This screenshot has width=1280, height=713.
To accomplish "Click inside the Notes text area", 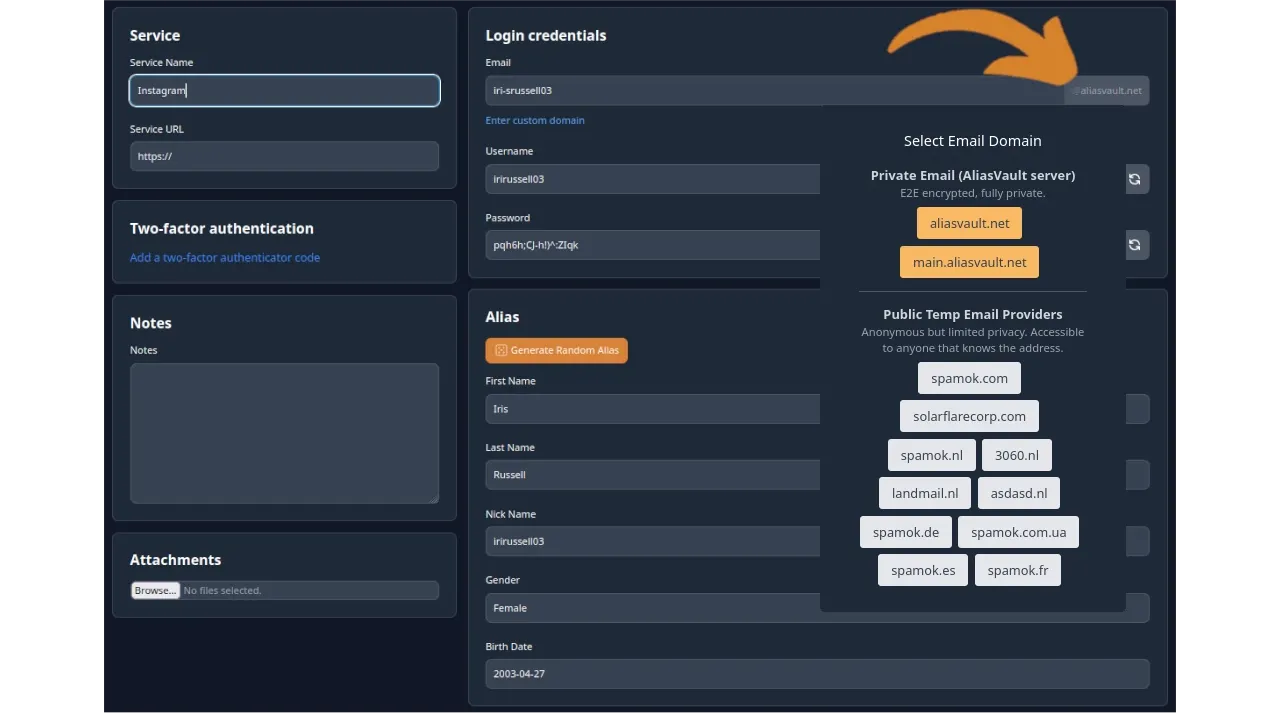I will 284,432.
